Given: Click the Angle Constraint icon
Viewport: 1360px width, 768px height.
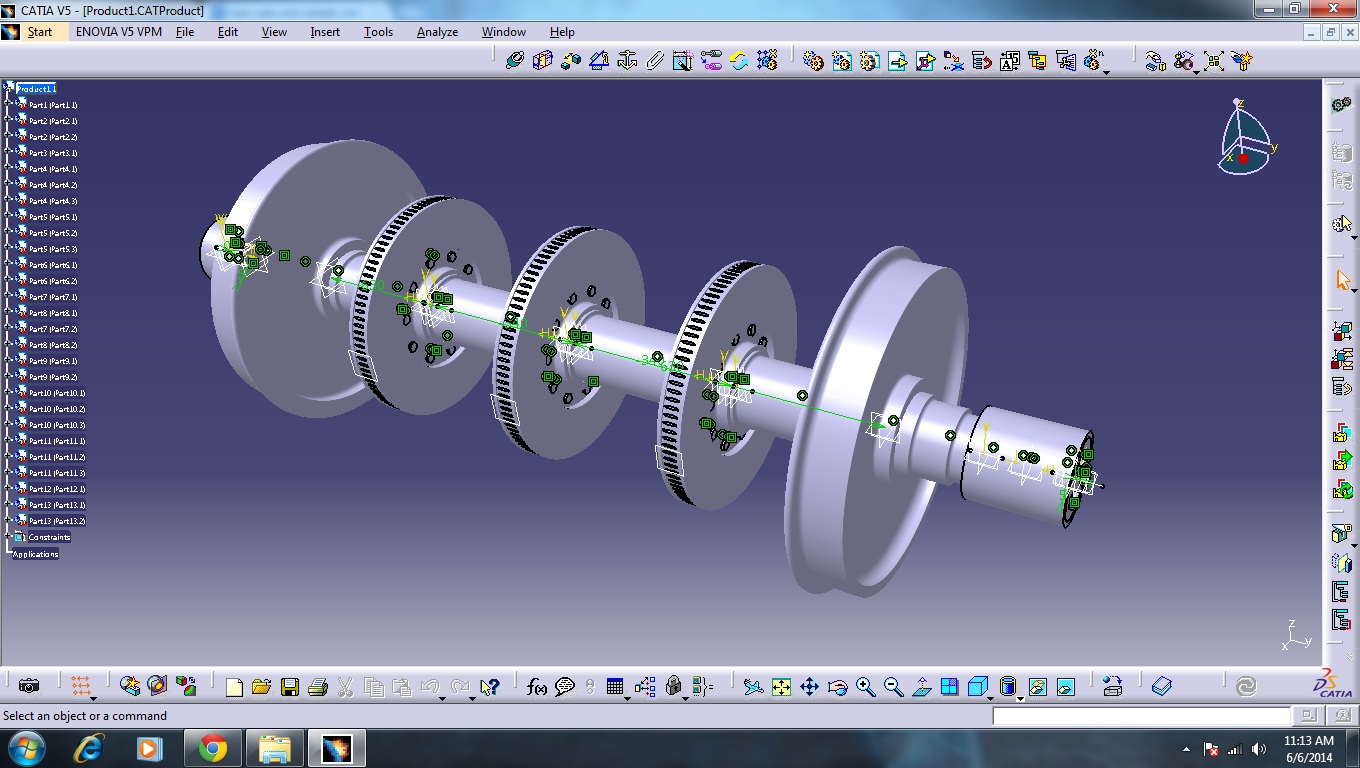Looking at the screenshot, I should 599,60.
